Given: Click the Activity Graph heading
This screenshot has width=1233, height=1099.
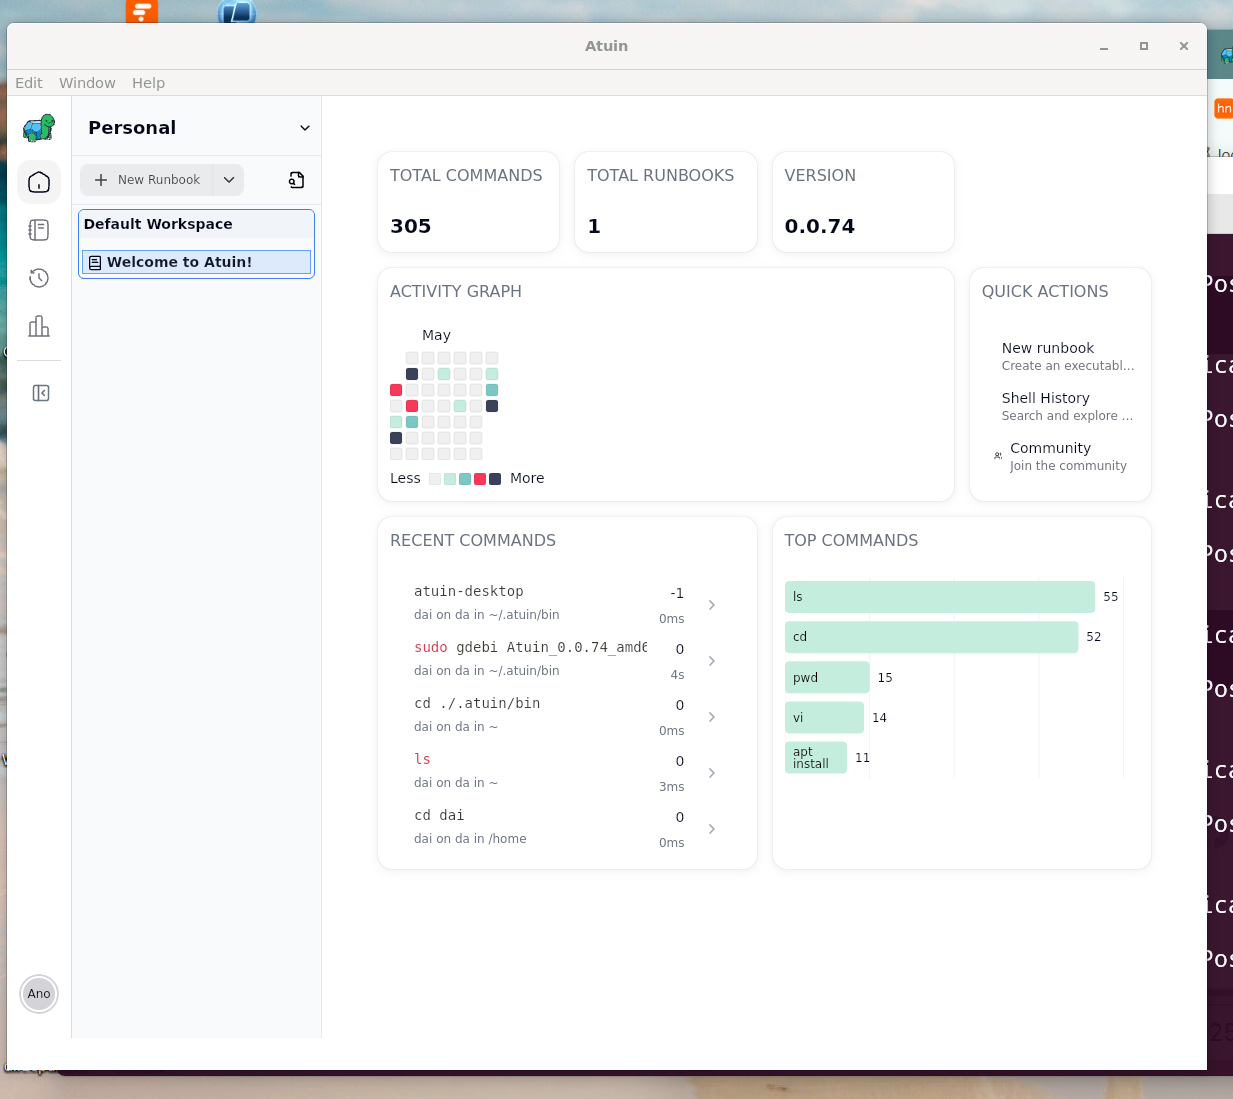Looking at the screenshot, I should click(x=456, y=291).
